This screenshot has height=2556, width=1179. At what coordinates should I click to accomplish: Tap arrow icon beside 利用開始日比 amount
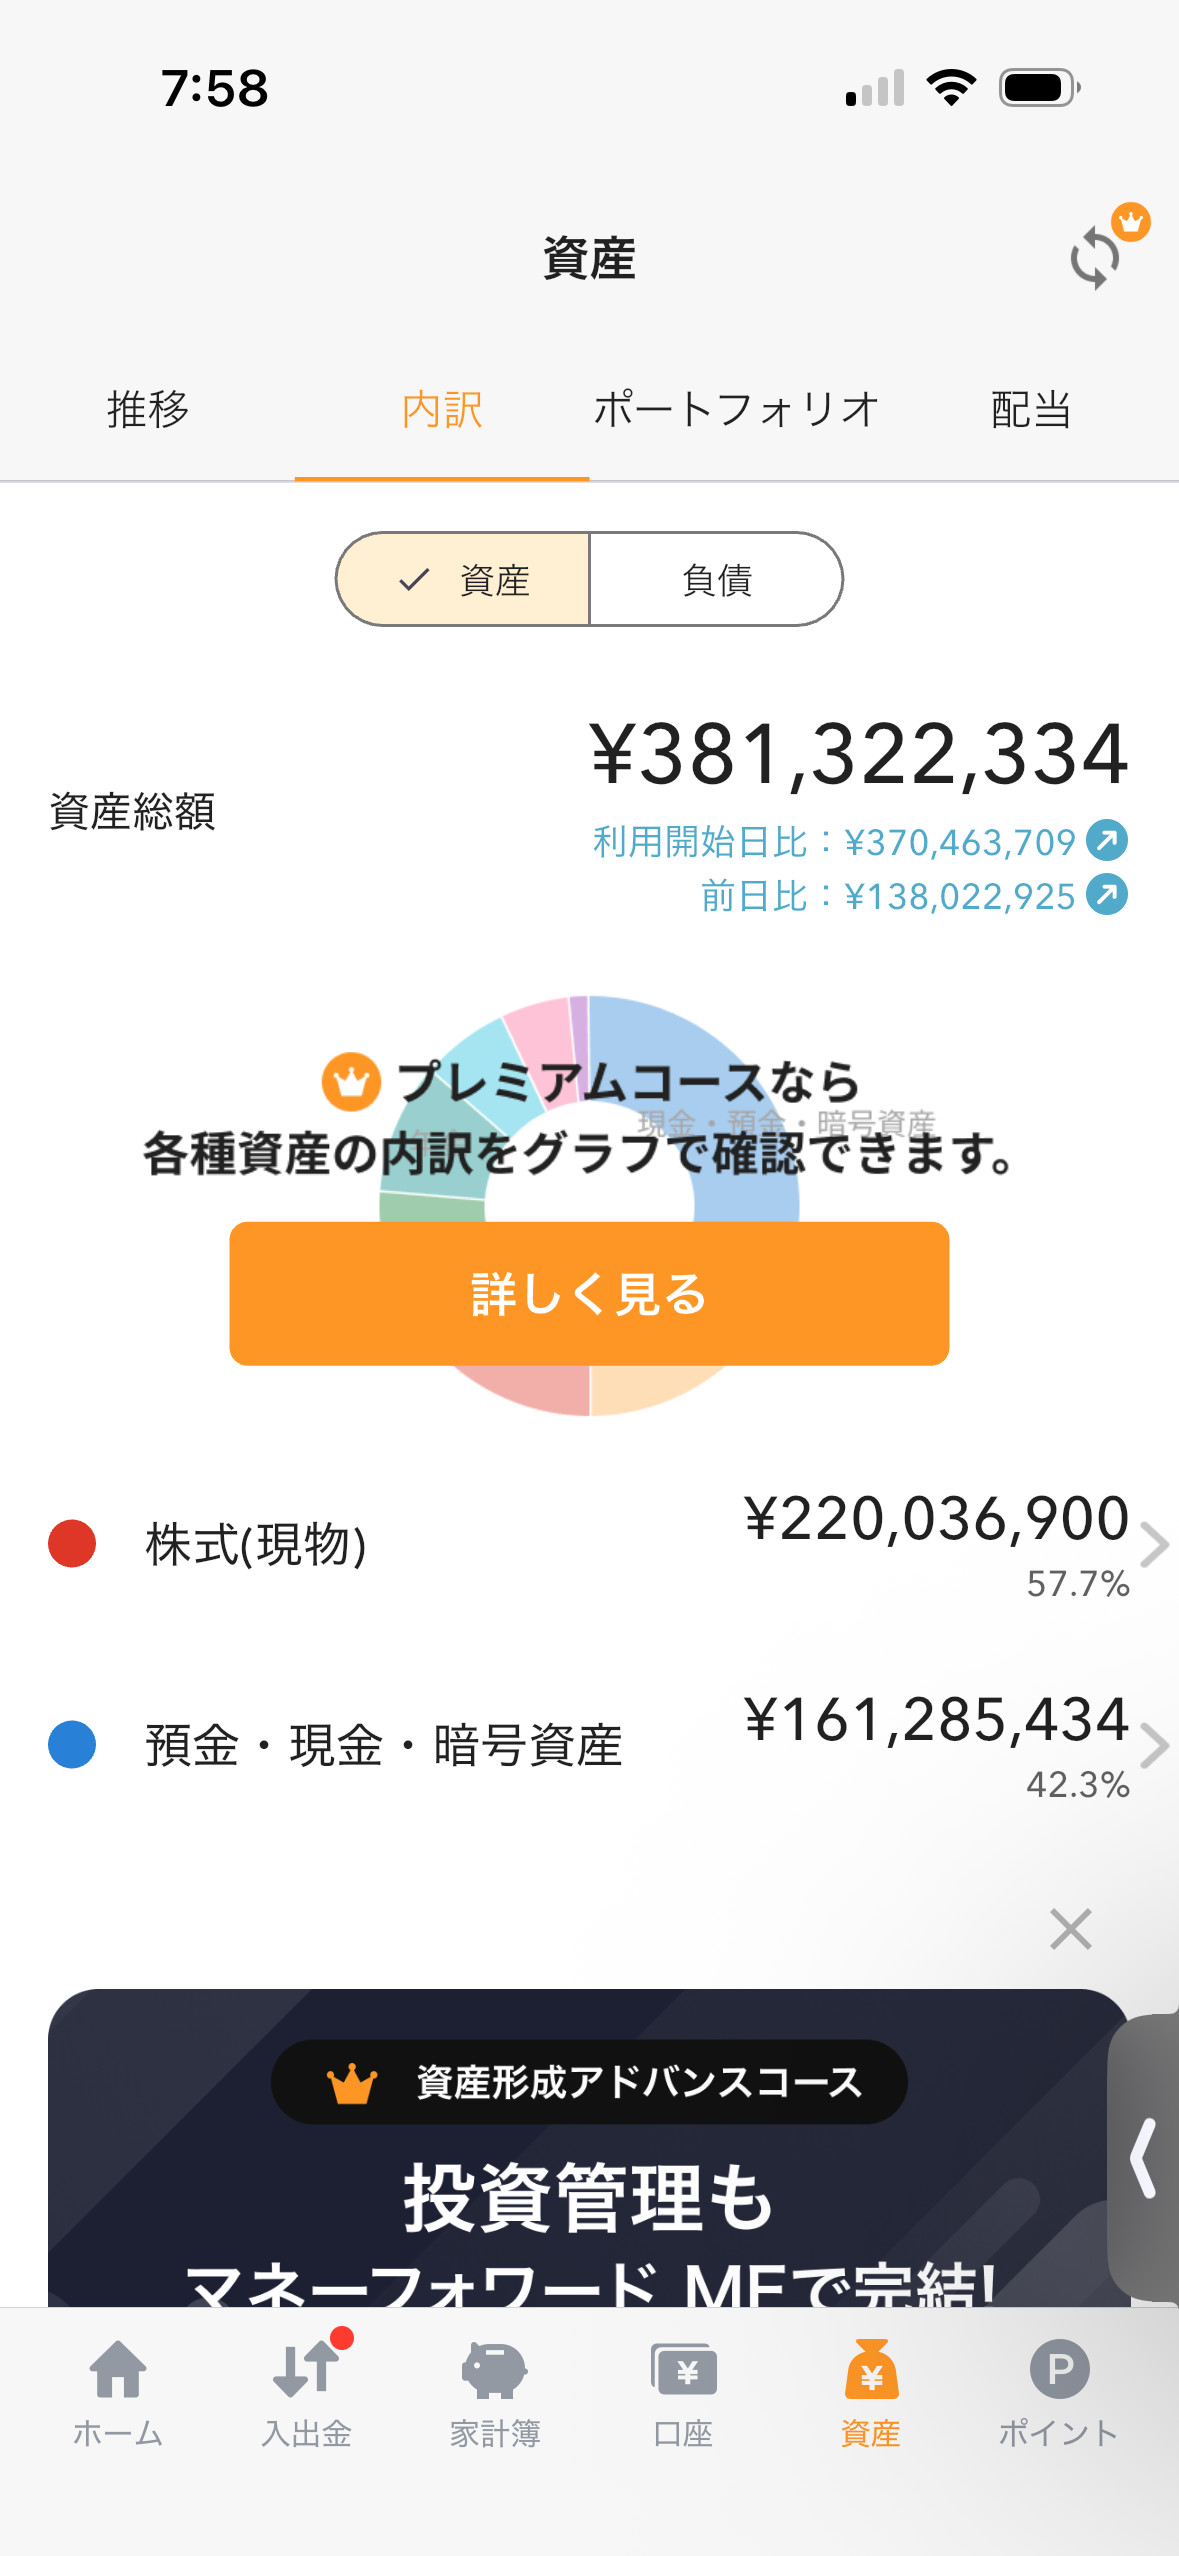click(x=1107, y=841)
